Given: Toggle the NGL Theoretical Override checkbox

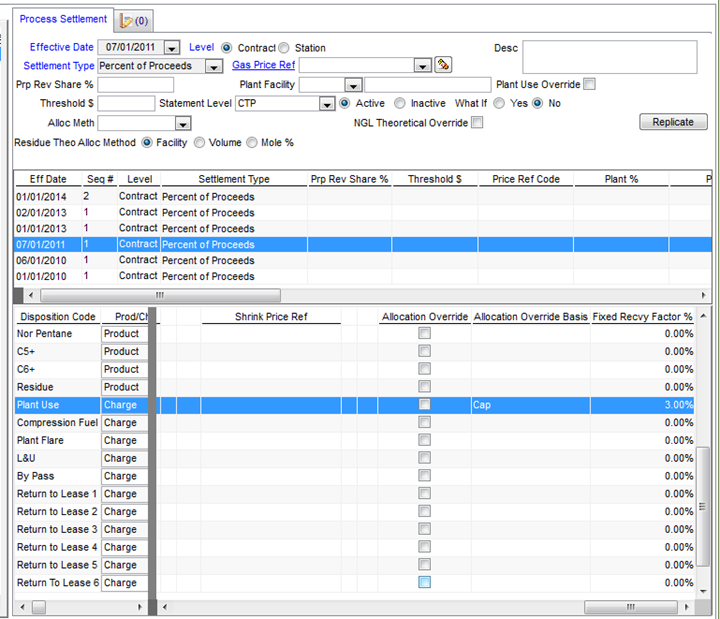Looking at the screenshot, I should click(477, 123).
